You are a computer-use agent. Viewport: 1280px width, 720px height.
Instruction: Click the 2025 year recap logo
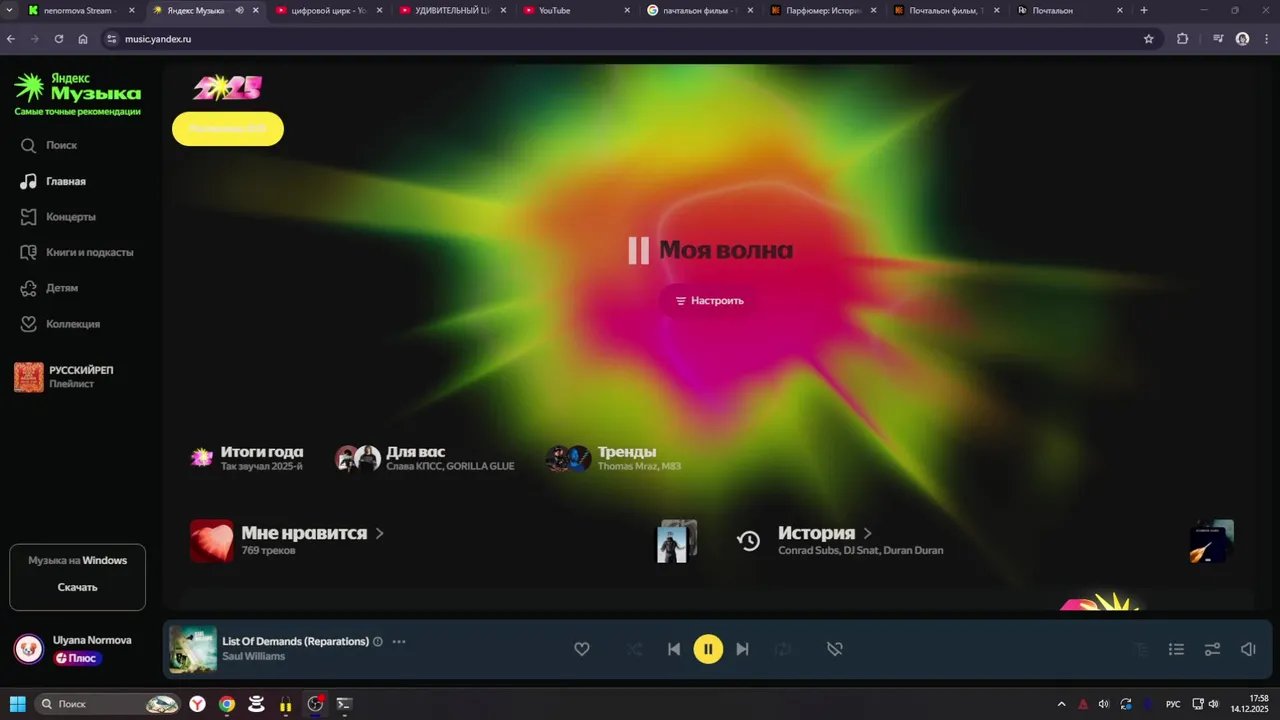click(228, 88)
